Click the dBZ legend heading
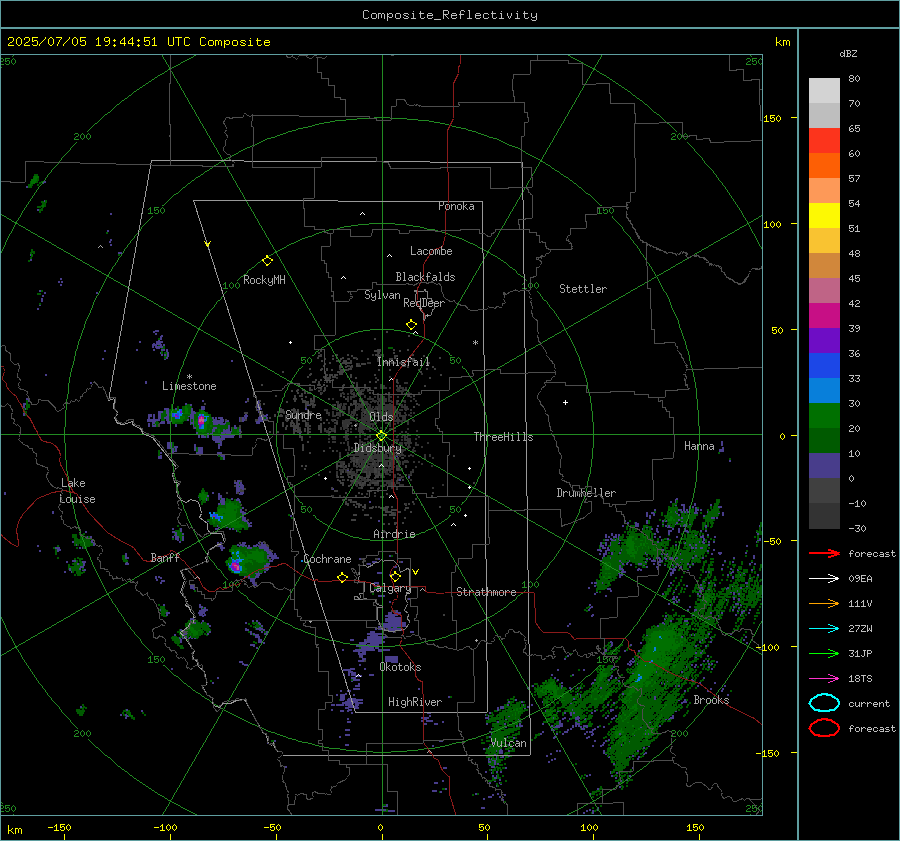 pyautogui.click(x=848, y=53)
